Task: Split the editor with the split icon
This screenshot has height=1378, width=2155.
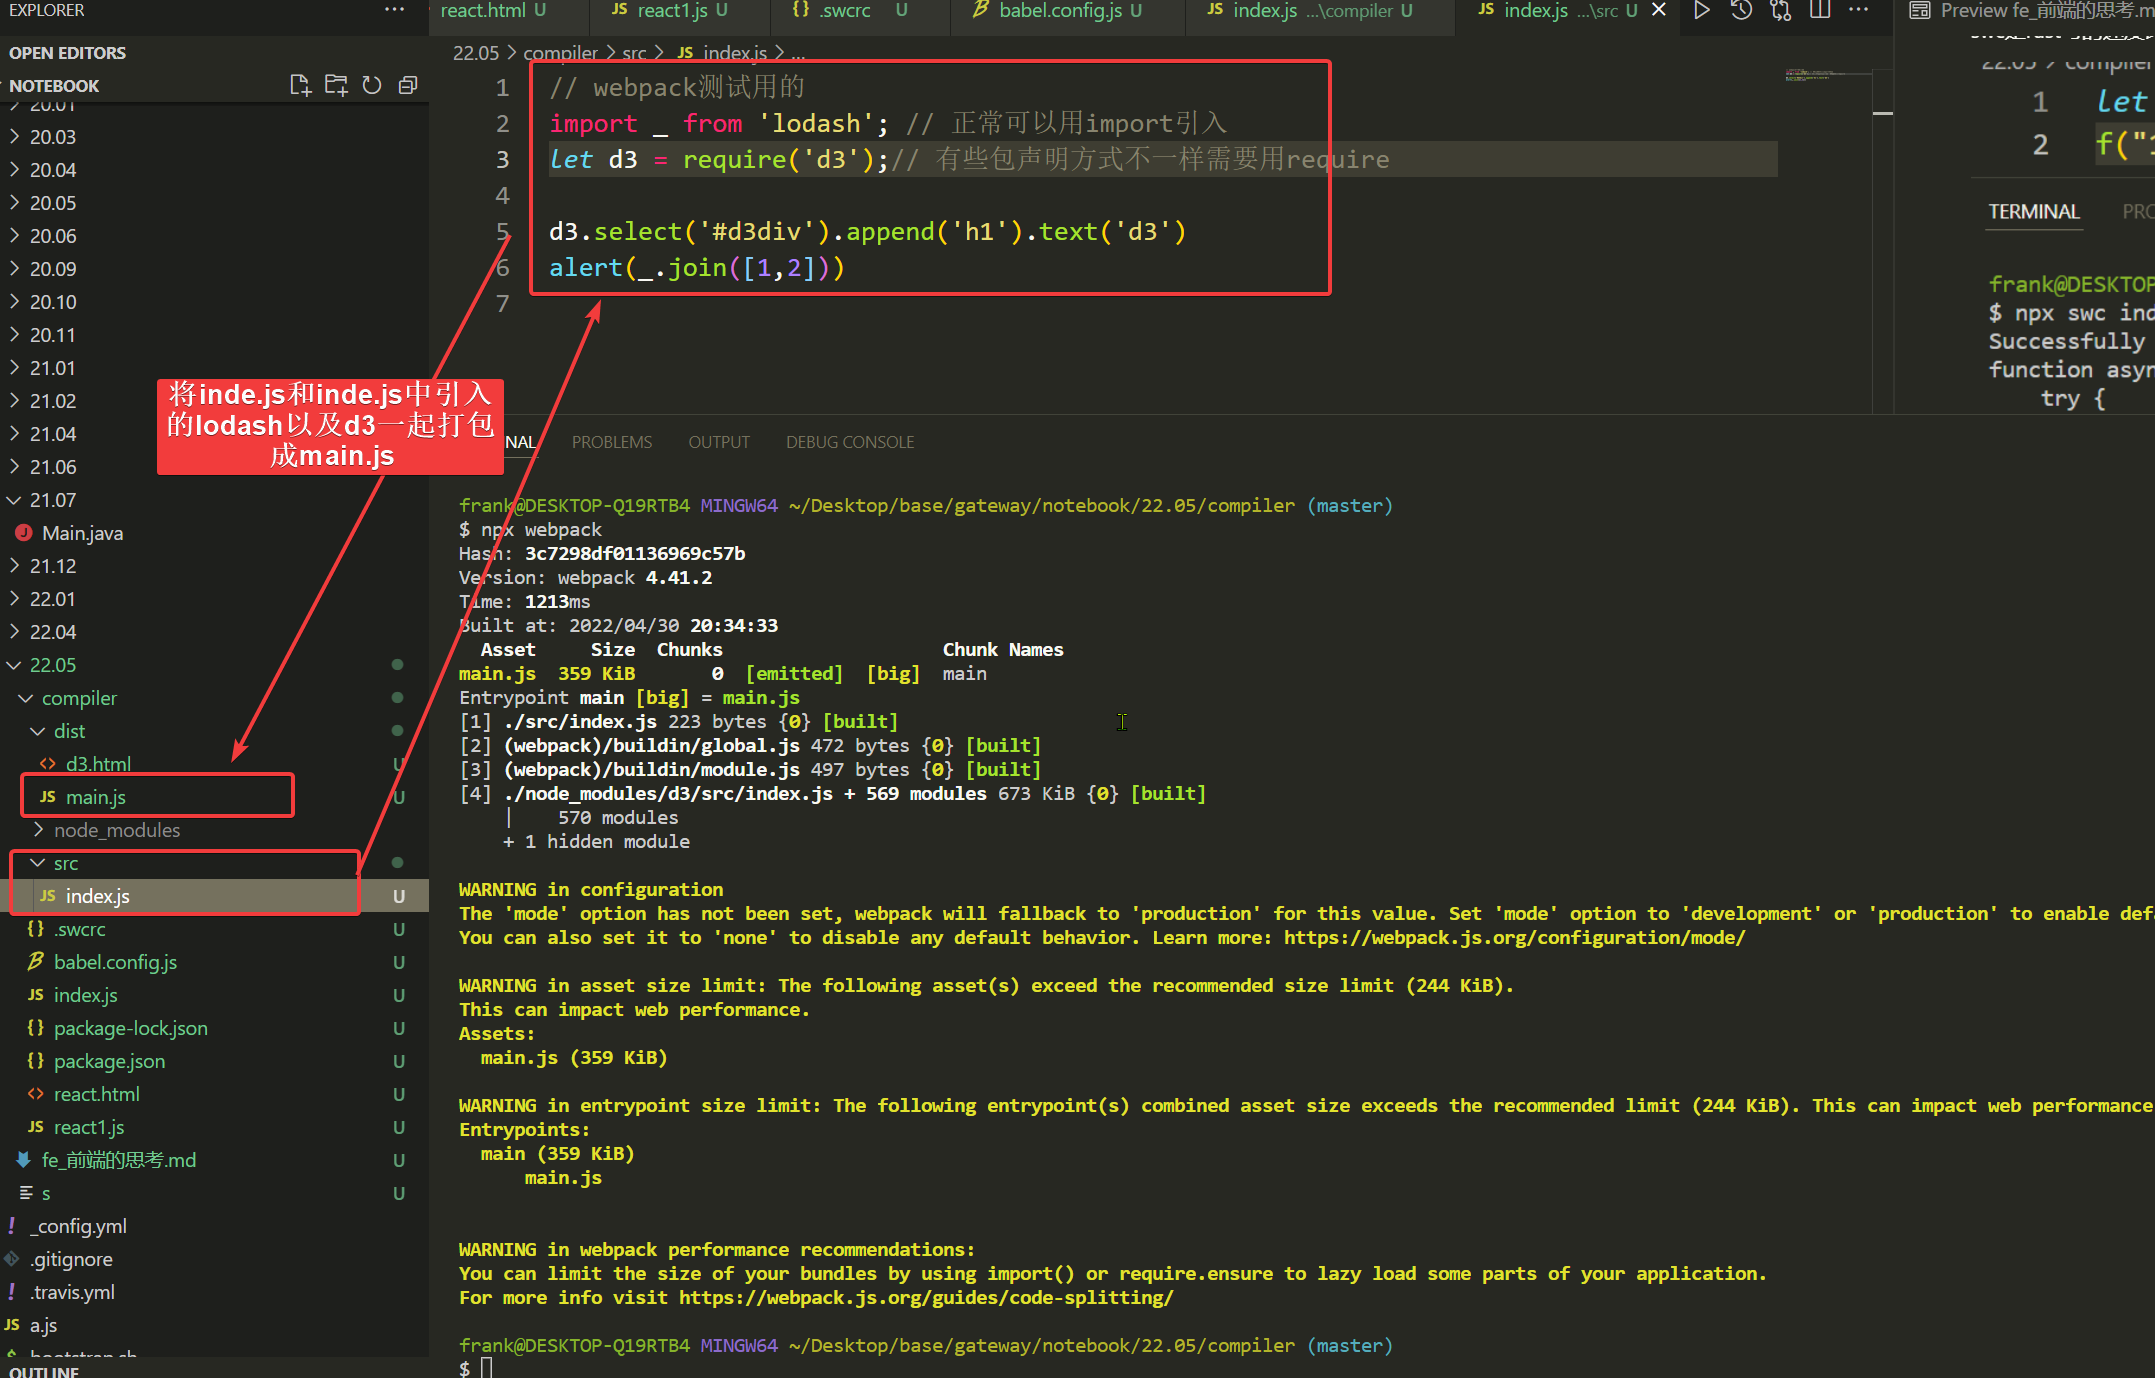Action: (x=1820, y=10)
